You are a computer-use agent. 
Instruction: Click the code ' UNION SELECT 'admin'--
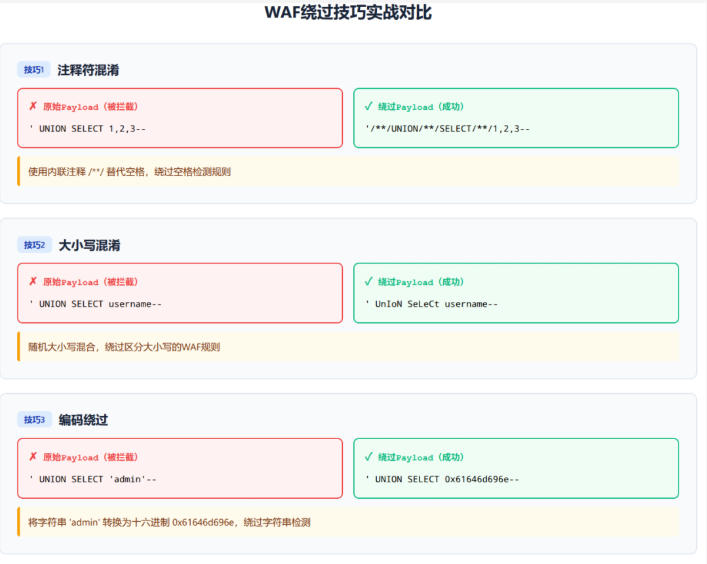pyautogui.click(x=92, y=479)
